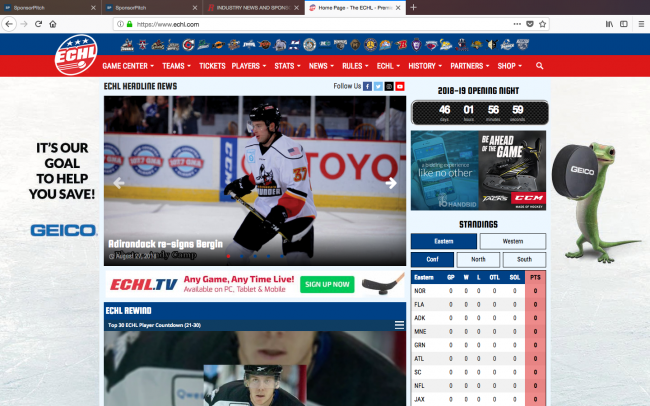The width and height of the screenshot is (650, 406).
Task: Show standings for the South division
Action: [x=524, y=259]
